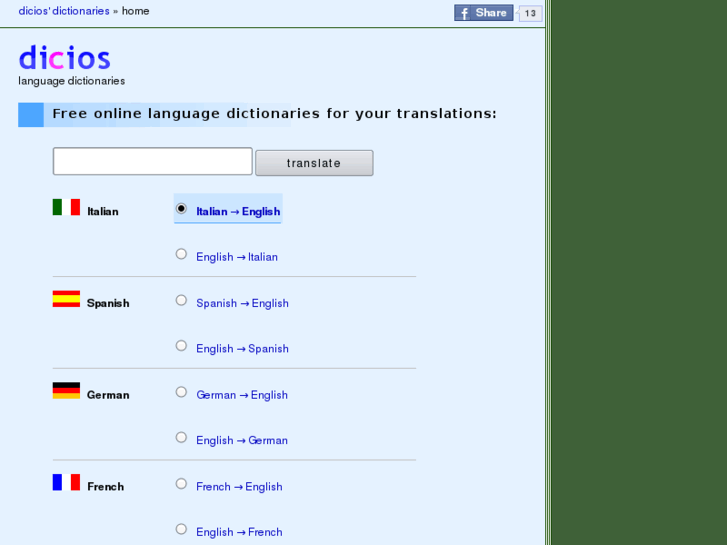The height and width of the screenshot is (545, 727).
Task: Select the English → Spanish radio button
Action: point(181,346)
